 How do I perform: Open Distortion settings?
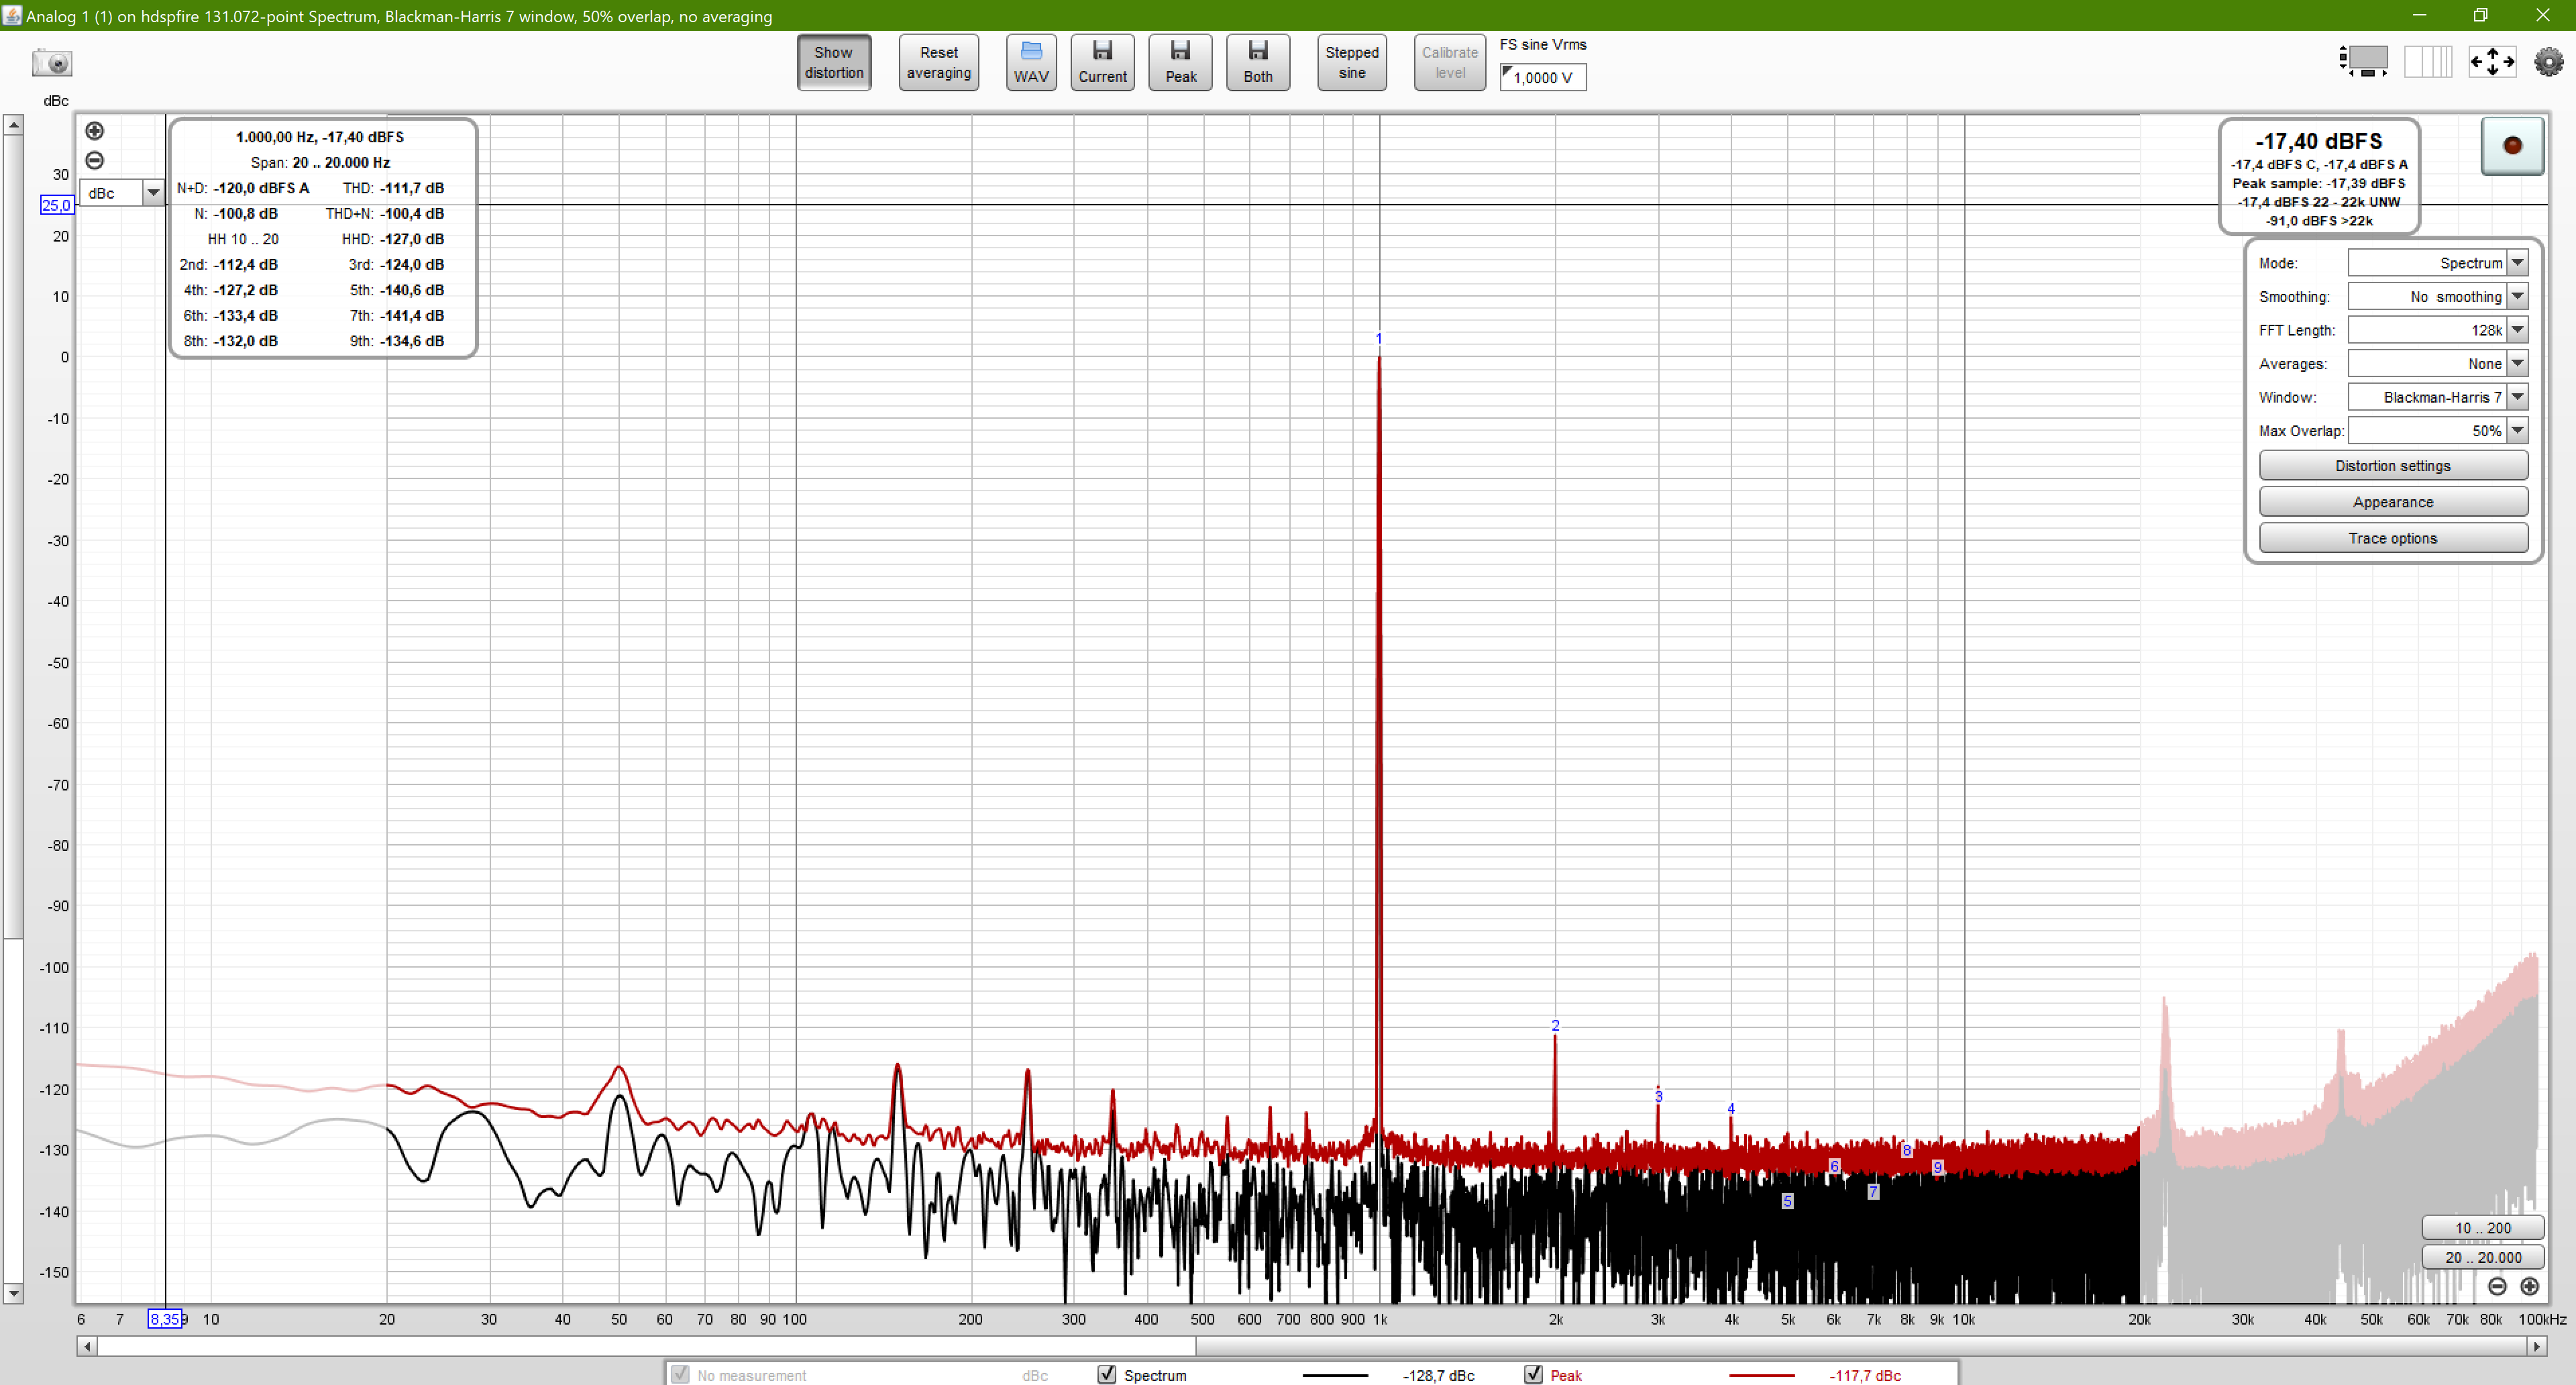coord(2392,466)
